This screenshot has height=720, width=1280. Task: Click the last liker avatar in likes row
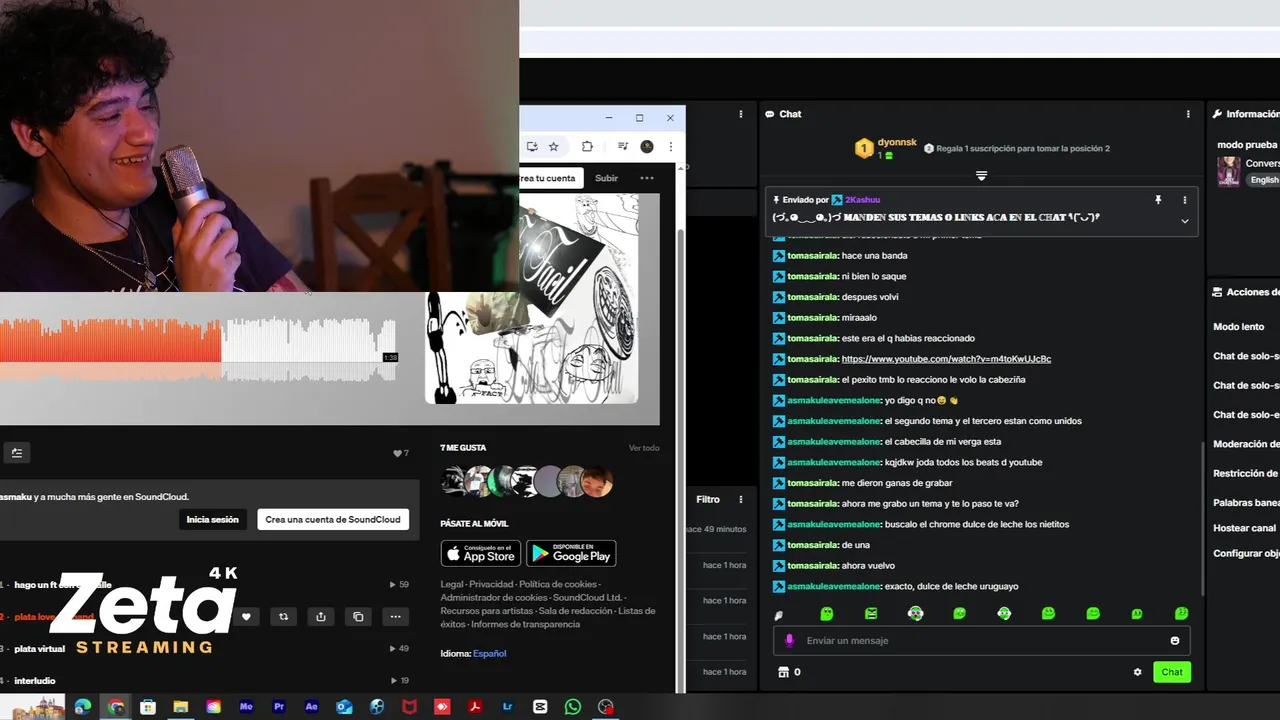point(597,481)
